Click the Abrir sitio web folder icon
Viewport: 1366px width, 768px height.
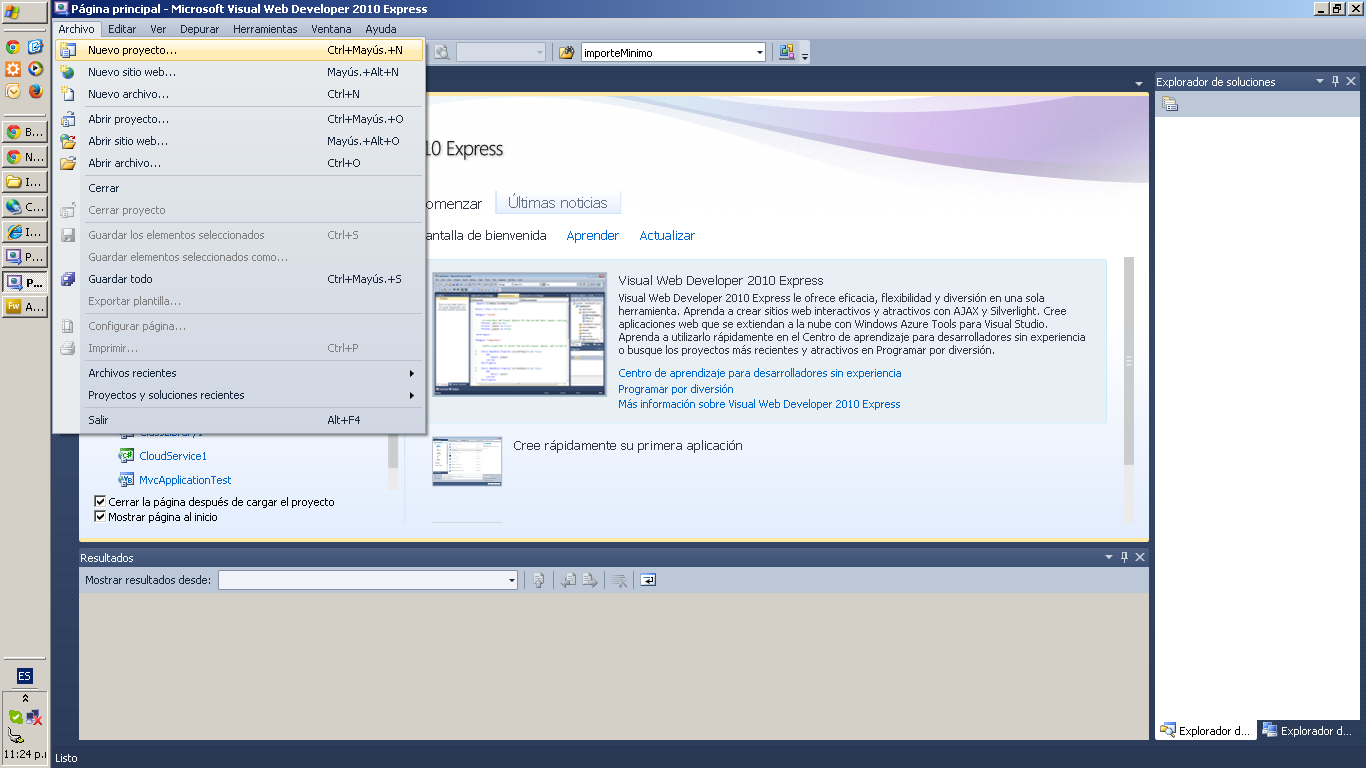(68, 141)
